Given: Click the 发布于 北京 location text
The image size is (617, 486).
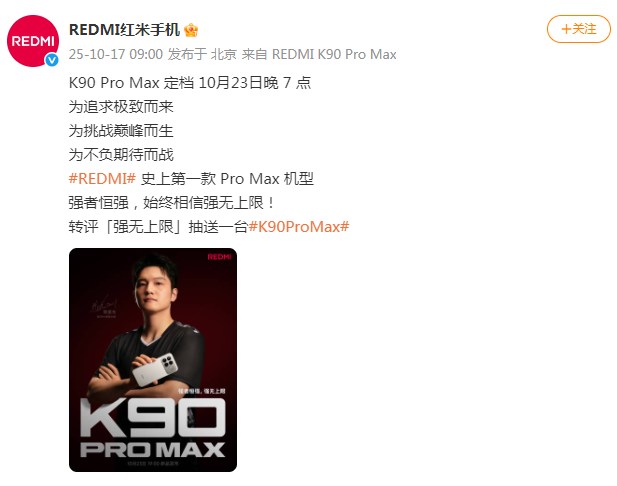Looking at the screenshot, I should [202, 54].
